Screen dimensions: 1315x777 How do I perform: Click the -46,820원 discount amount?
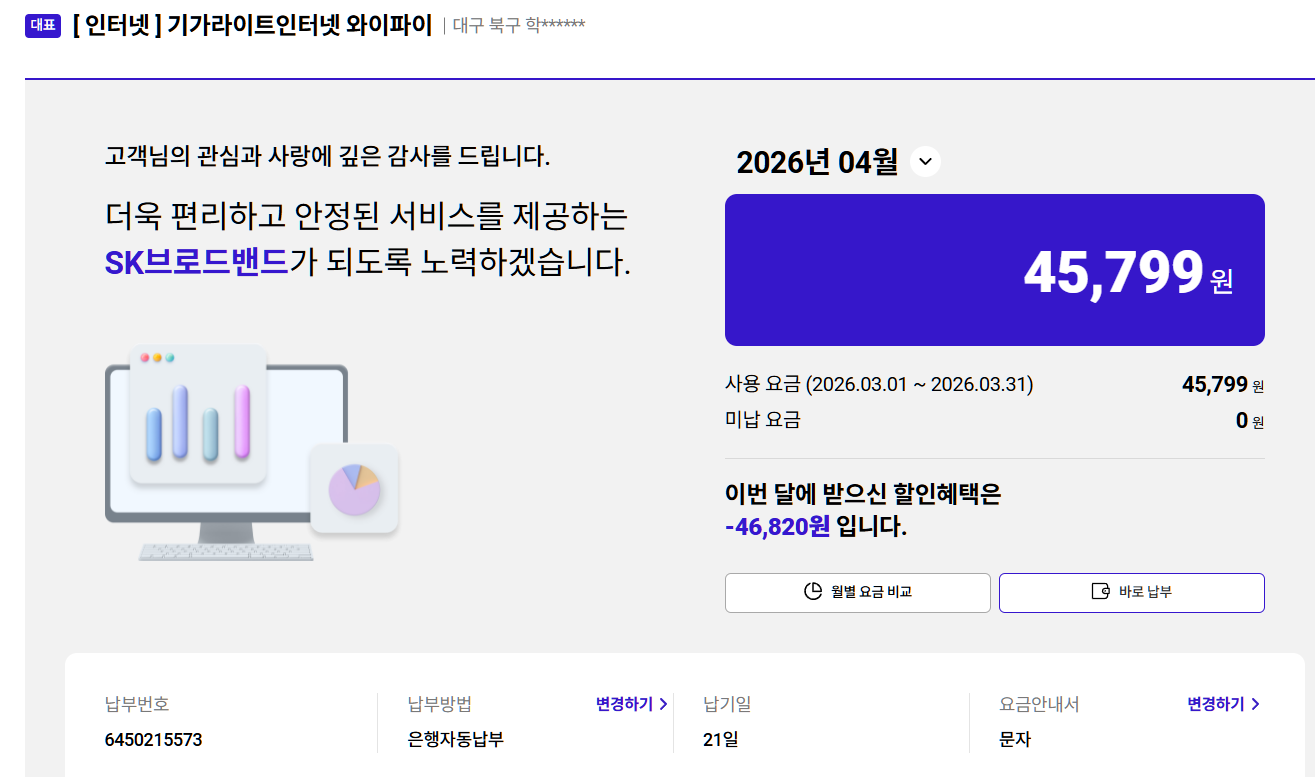pos(777,526)
